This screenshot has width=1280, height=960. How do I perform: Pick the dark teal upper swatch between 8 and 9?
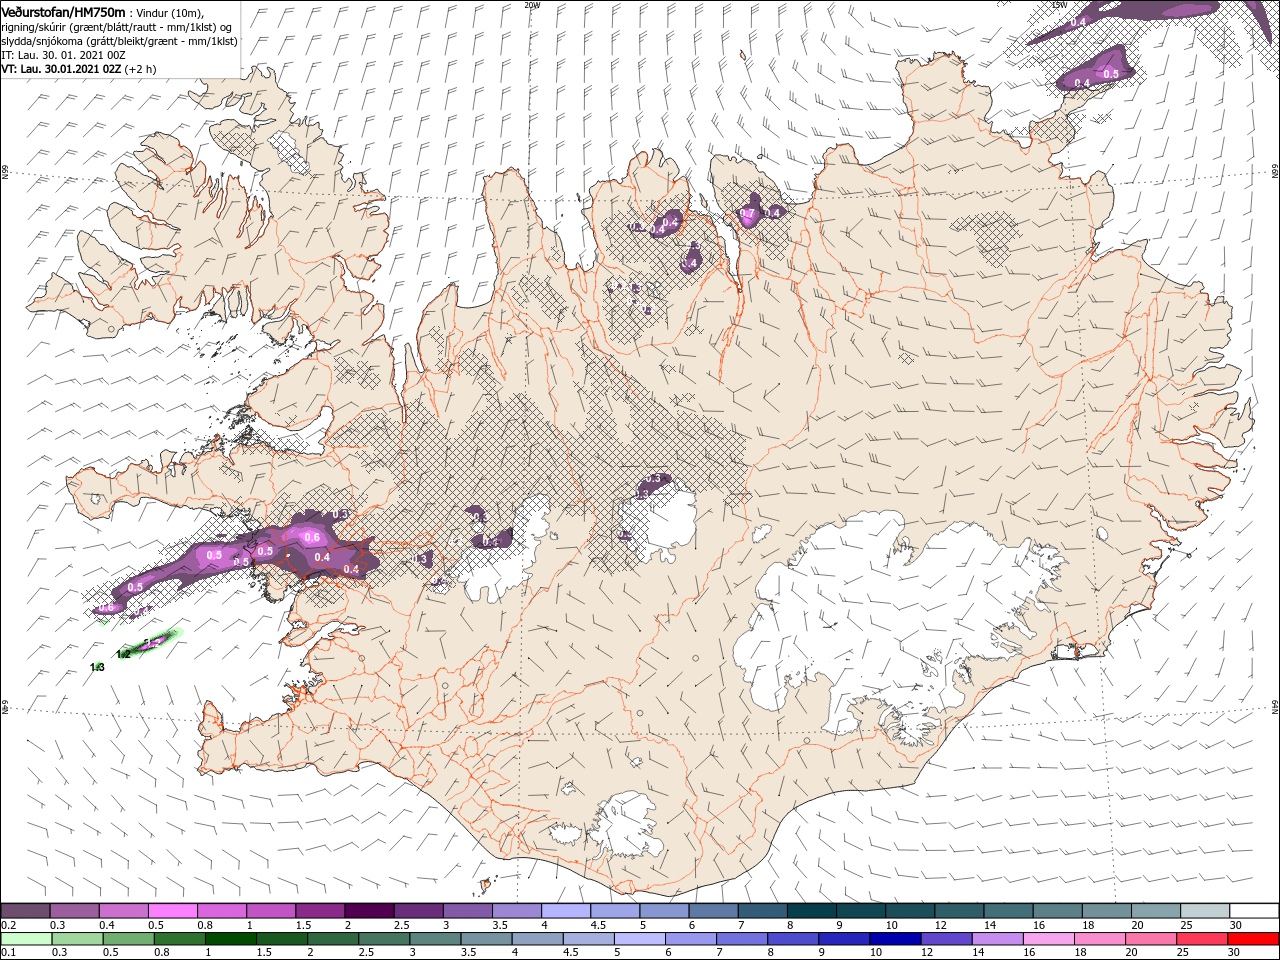812,911
